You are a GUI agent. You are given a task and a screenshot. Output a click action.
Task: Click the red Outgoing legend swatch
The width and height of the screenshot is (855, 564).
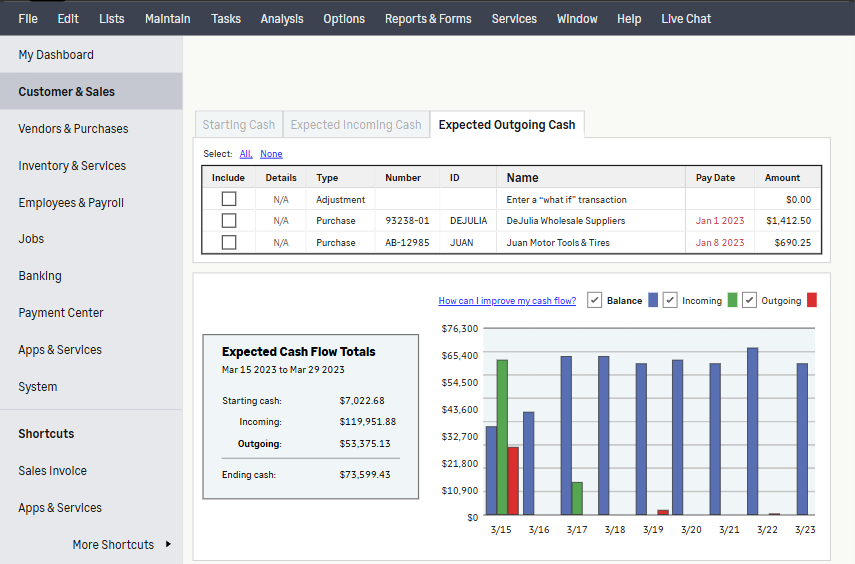coord(812,300)
